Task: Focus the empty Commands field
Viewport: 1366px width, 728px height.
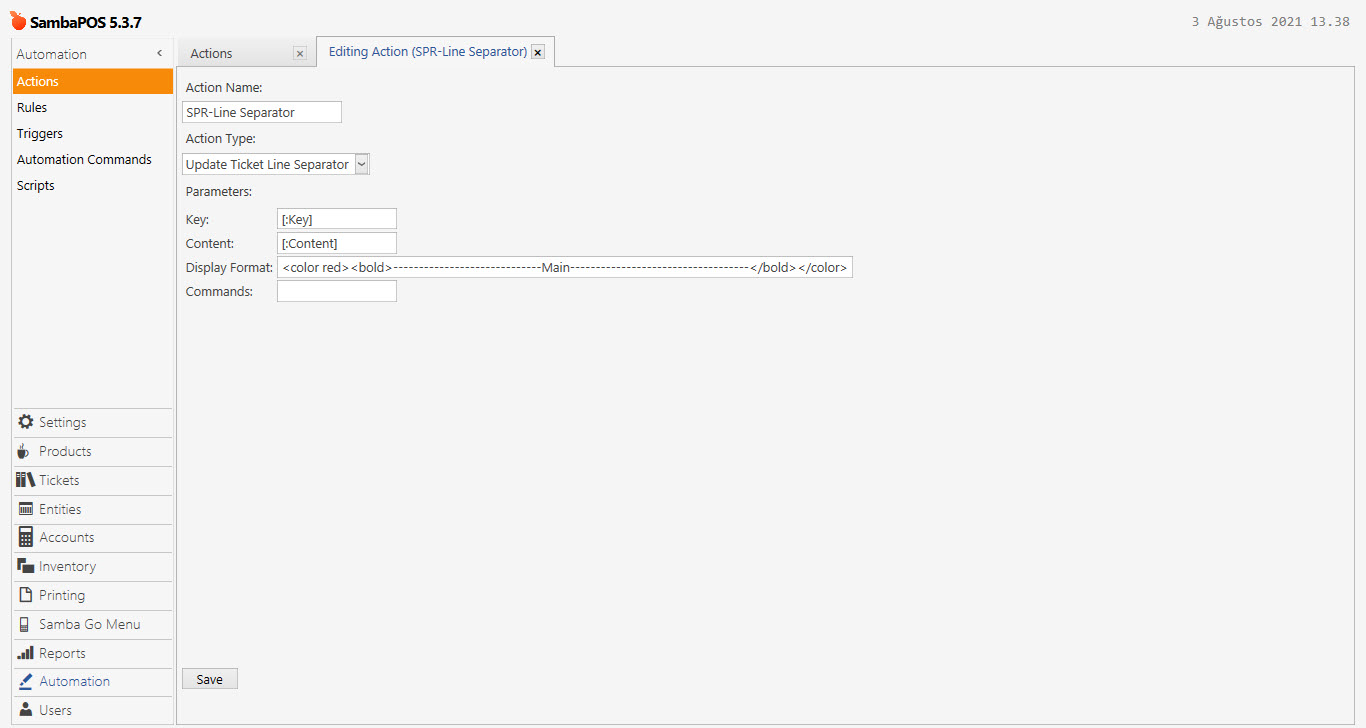Action: pos(337,291)
